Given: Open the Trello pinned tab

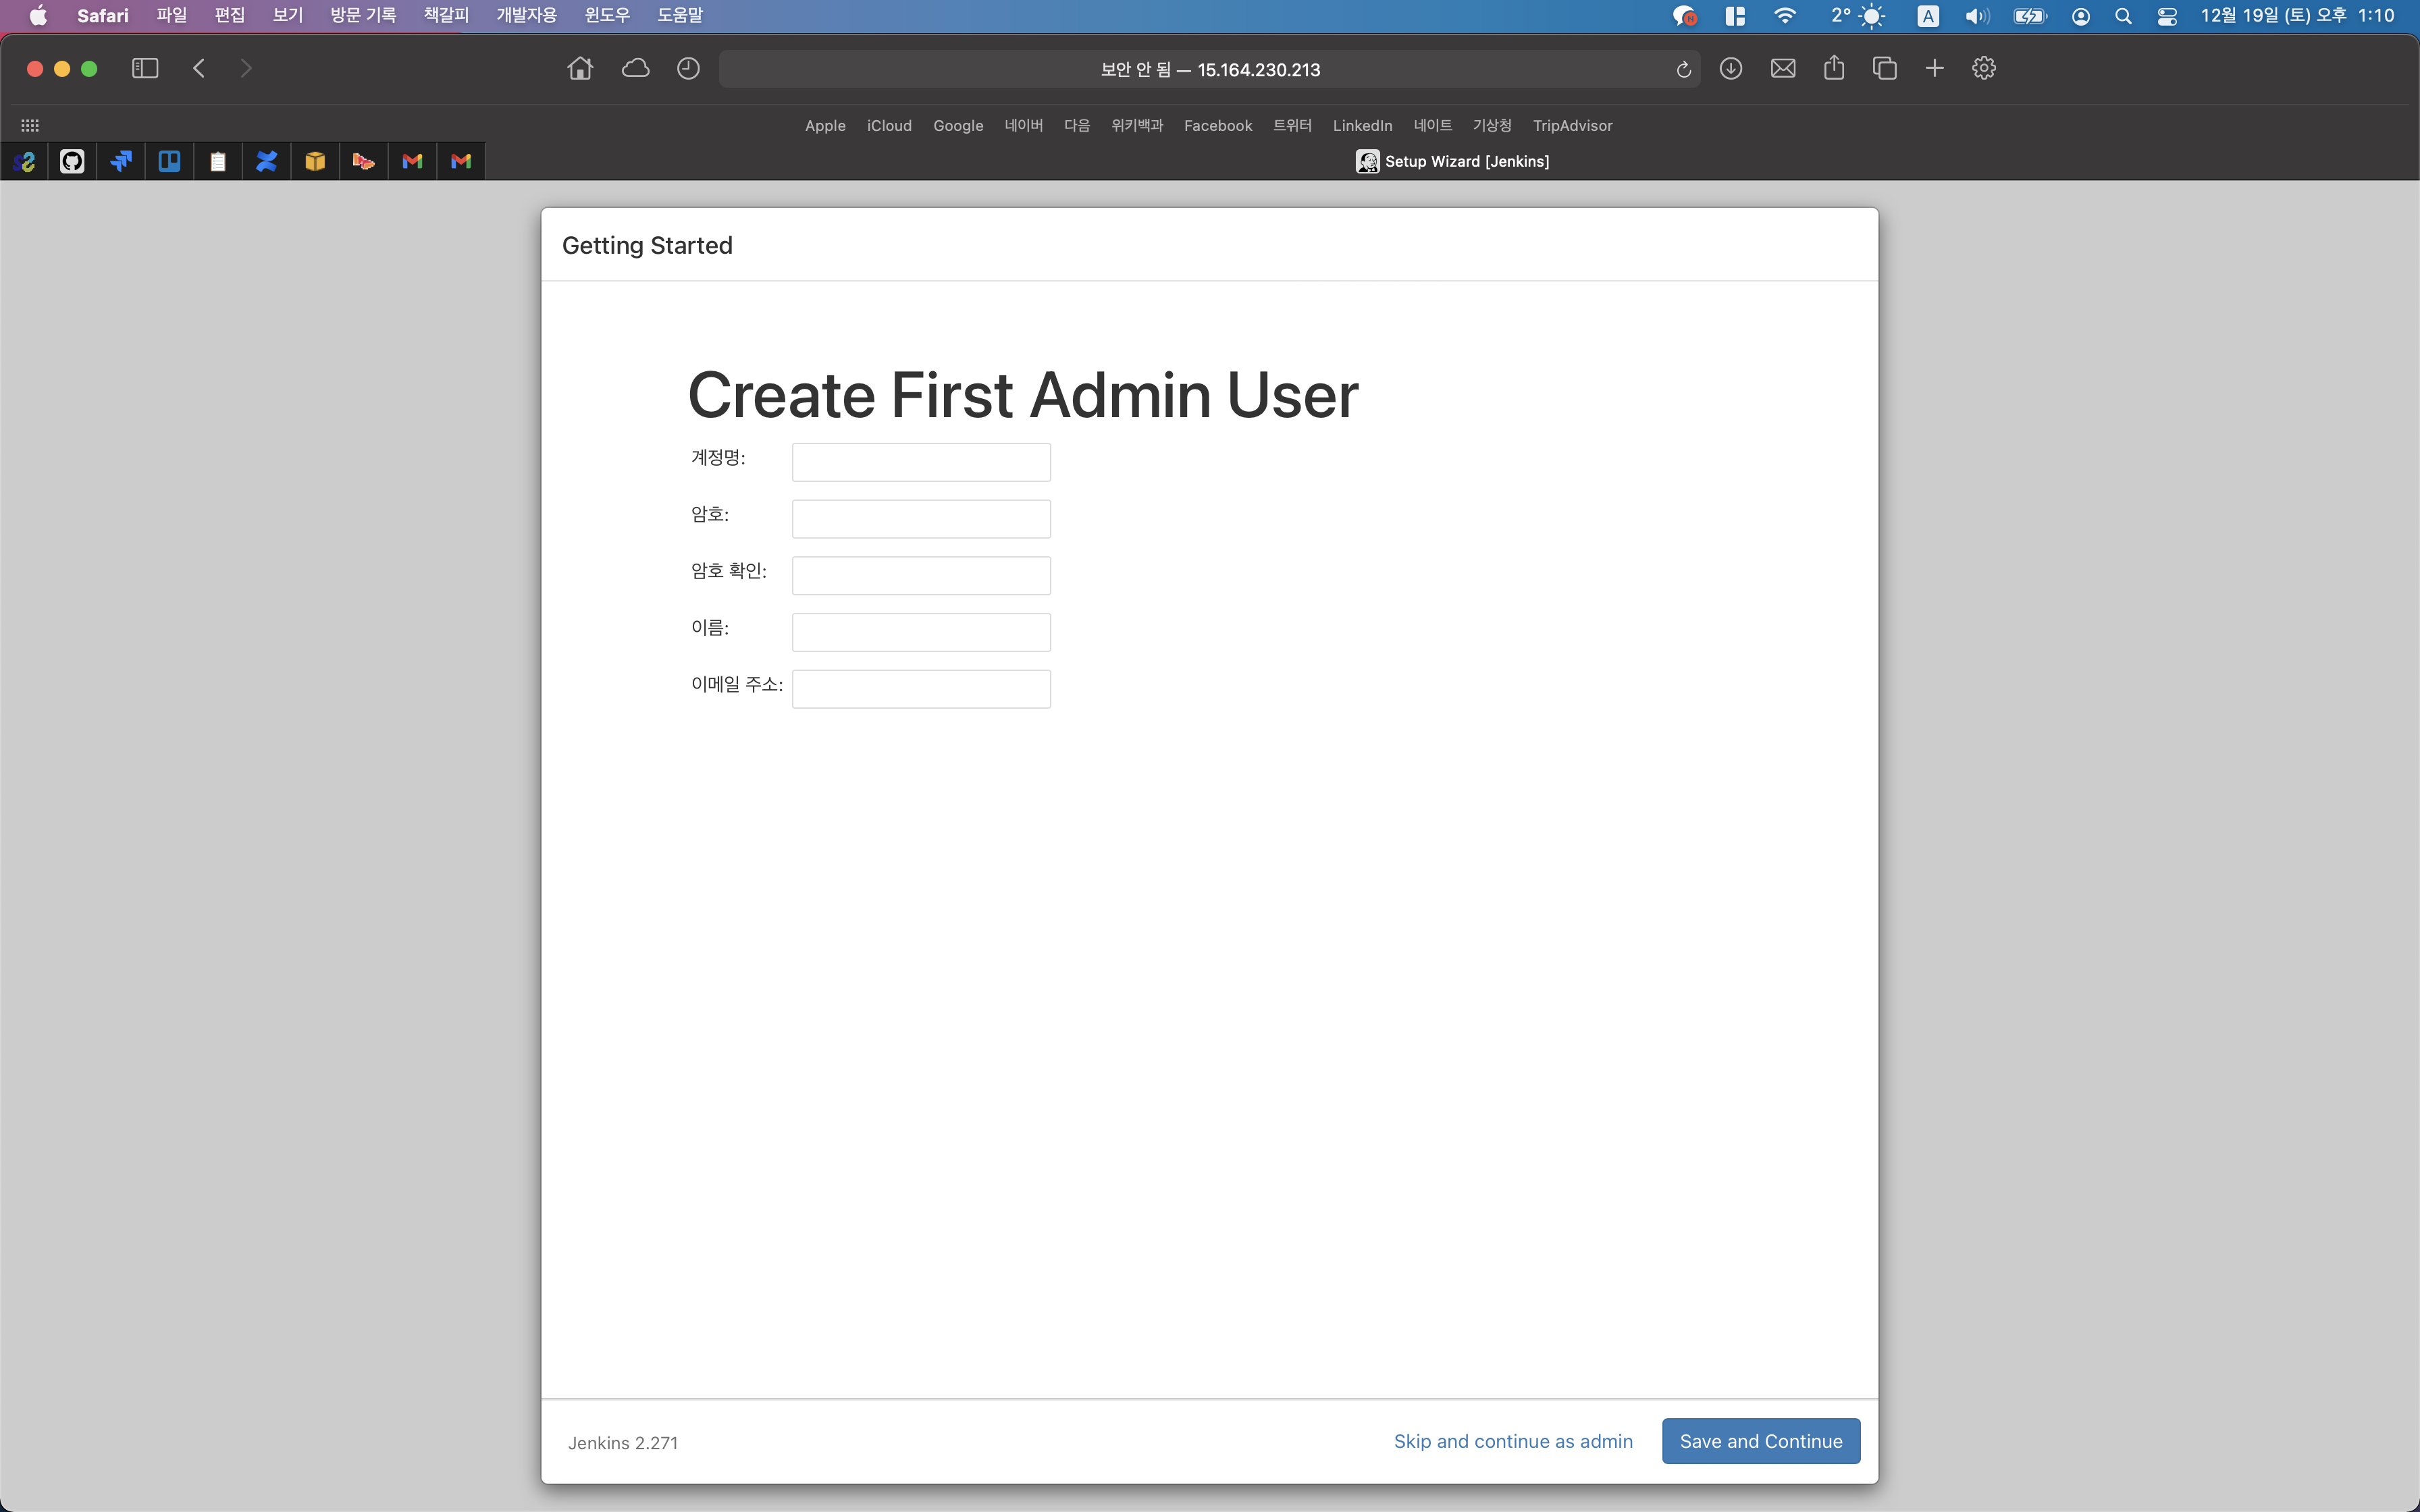Looking at the screenshot, I should point(169,161).
